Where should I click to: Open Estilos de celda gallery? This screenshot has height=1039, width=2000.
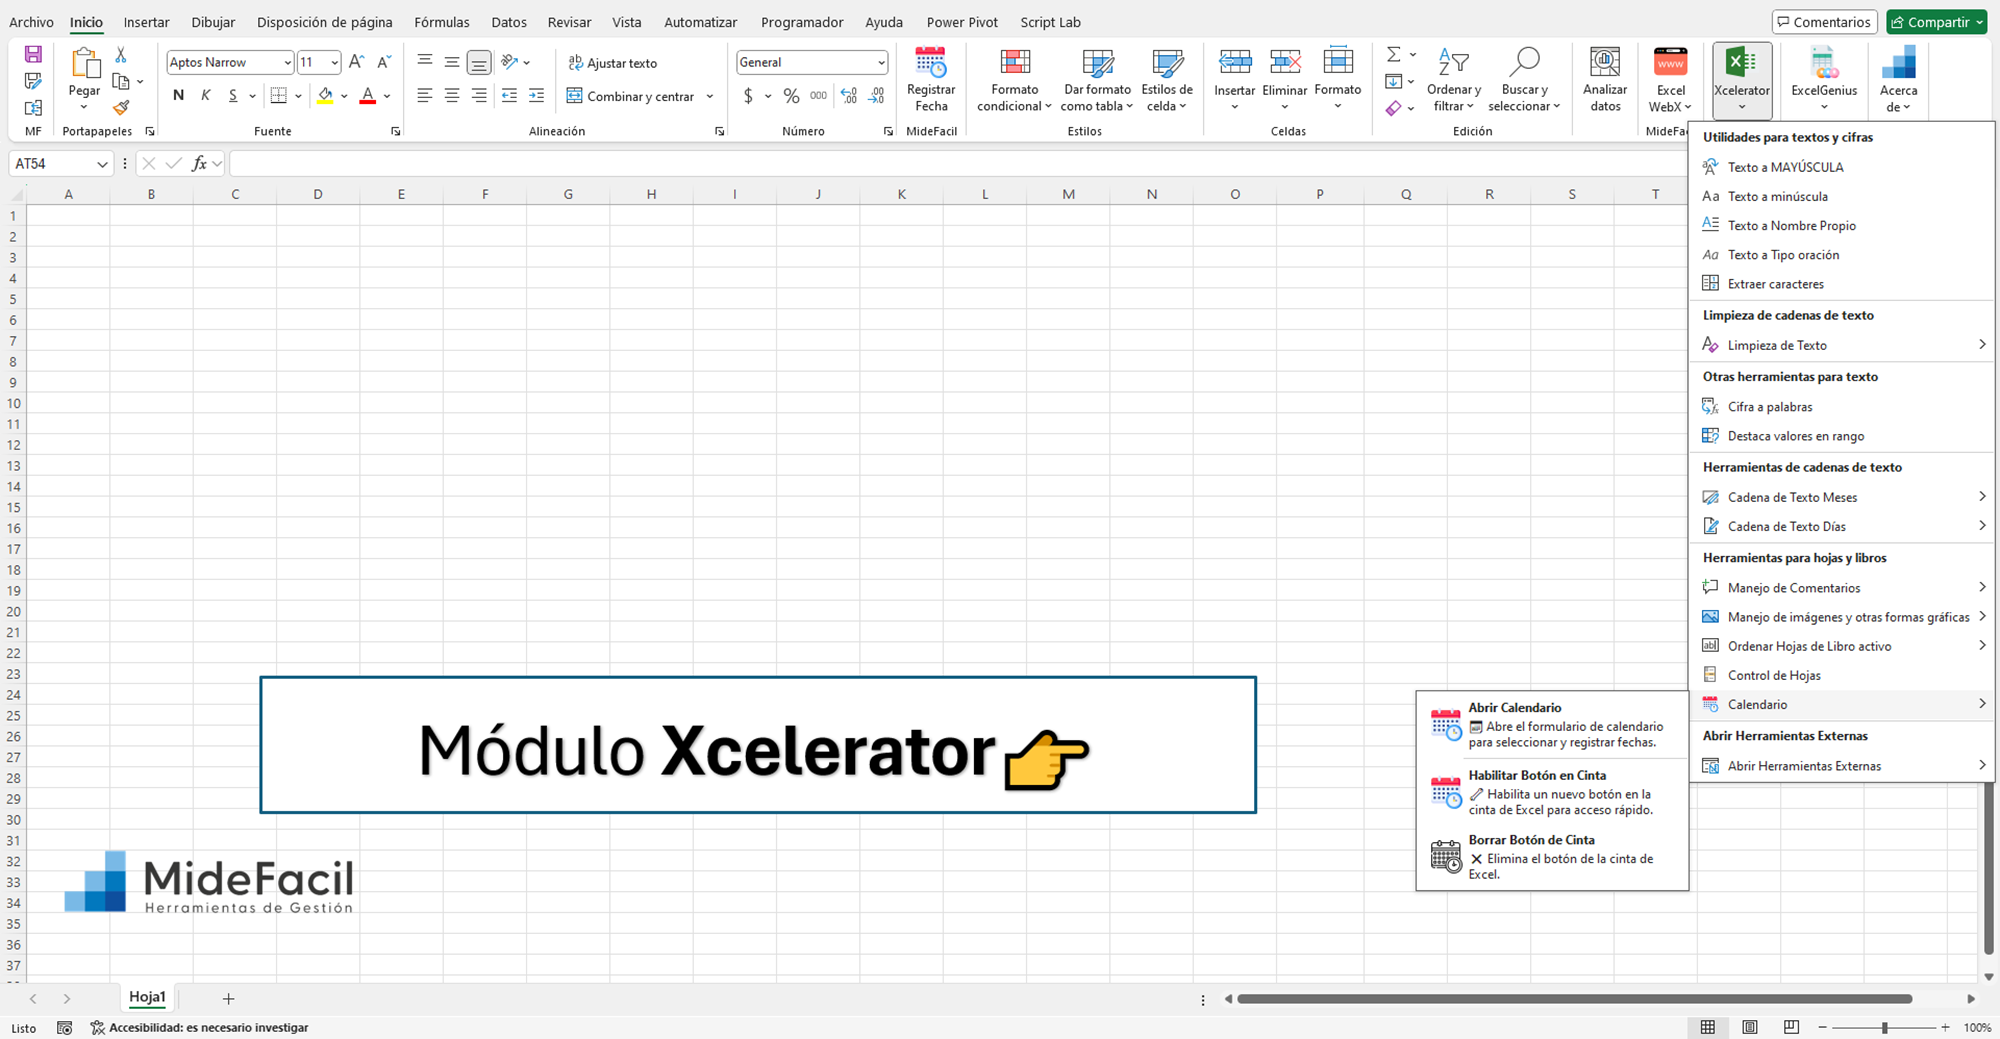point(1167,80)
